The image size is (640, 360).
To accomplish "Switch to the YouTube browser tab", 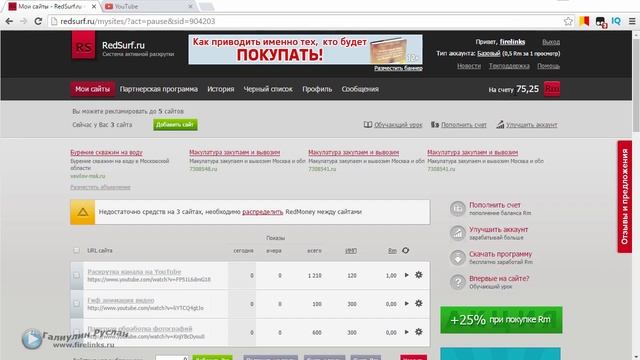I will [x=147, y=7].
